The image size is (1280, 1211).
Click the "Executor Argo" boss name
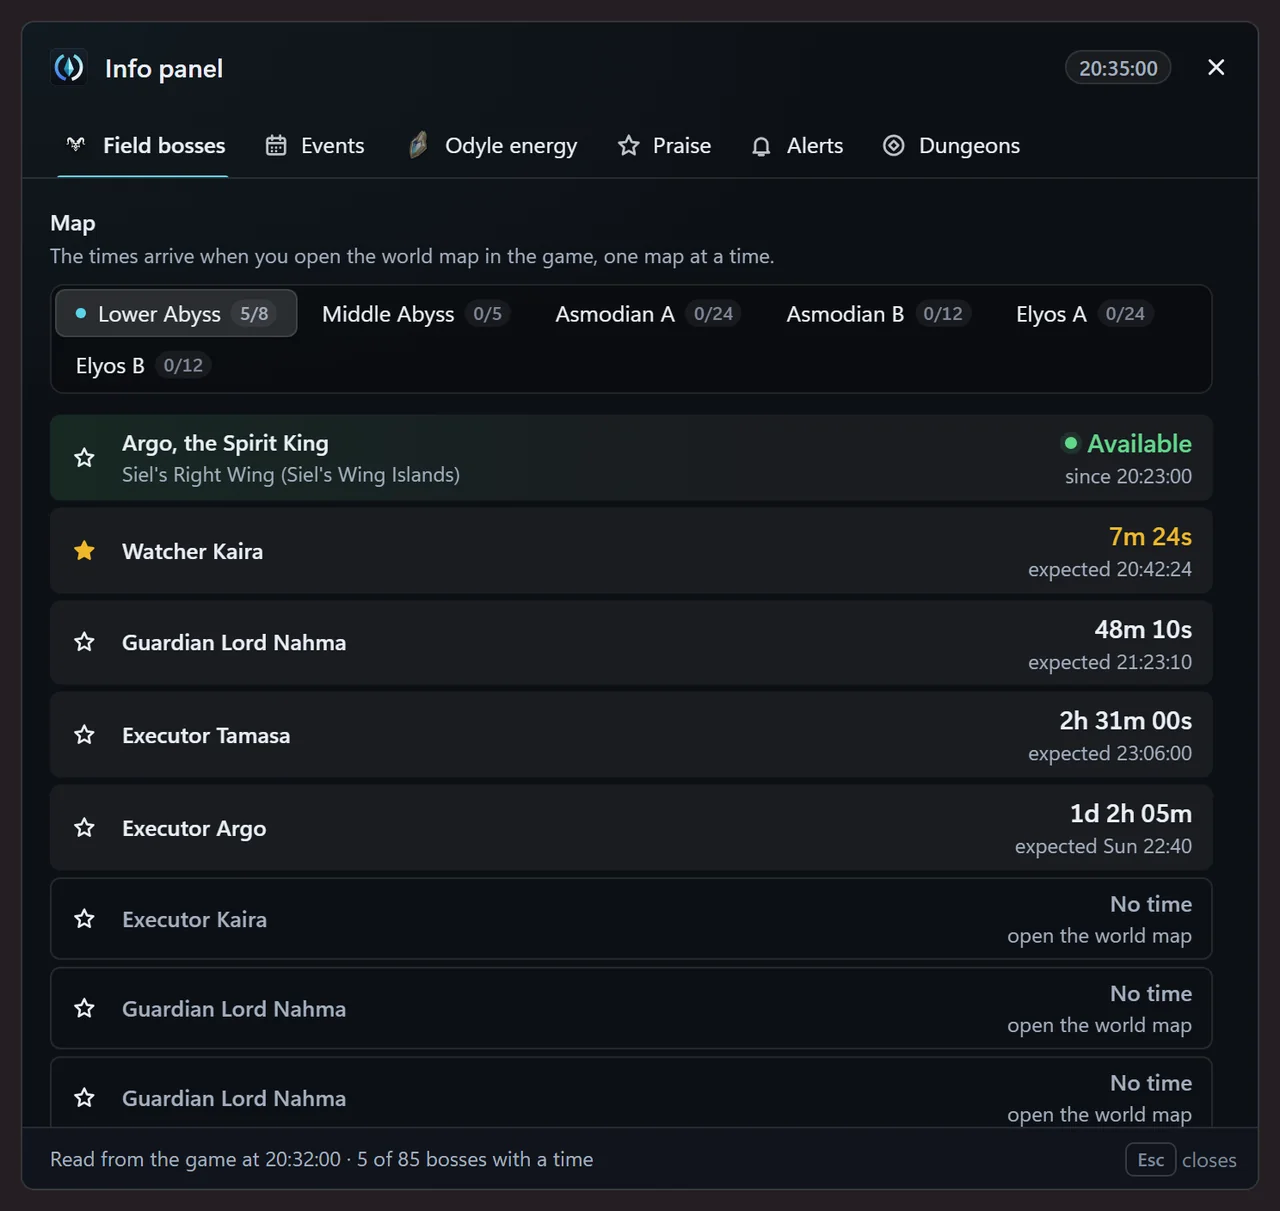(x=194, y=828)
